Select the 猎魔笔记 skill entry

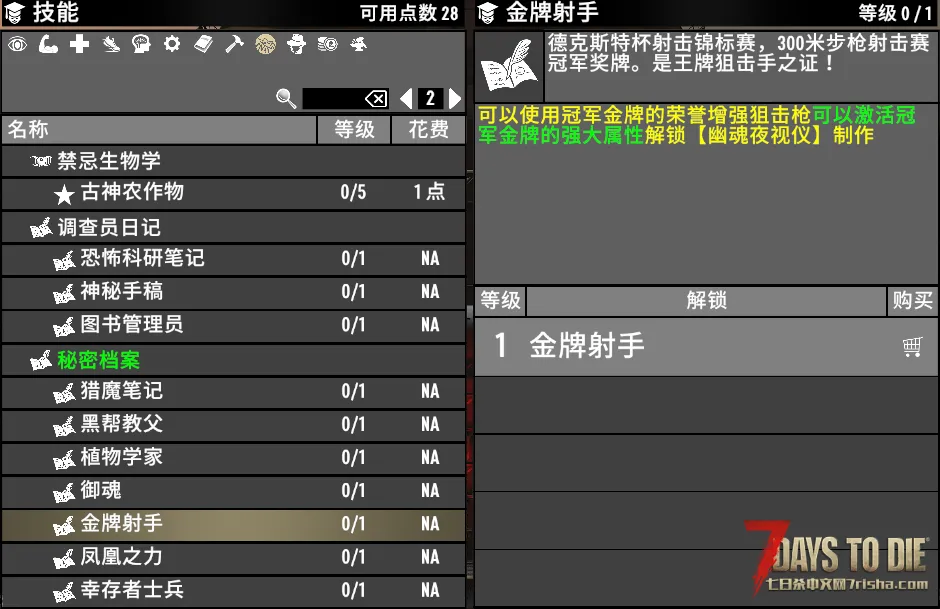(x=233, y=392)
